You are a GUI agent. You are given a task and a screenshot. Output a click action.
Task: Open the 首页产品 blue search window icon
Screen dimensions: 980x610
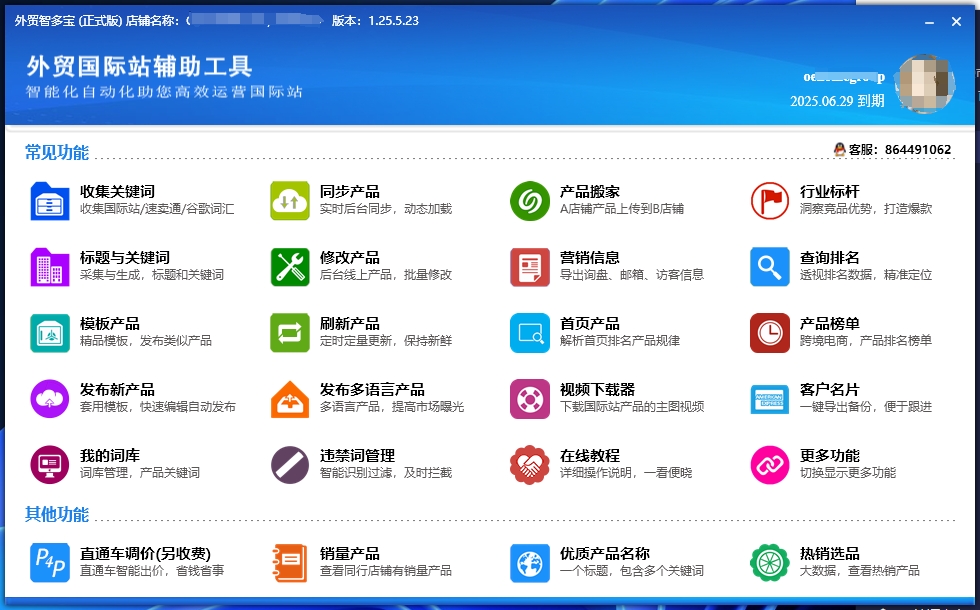(530, 333)
